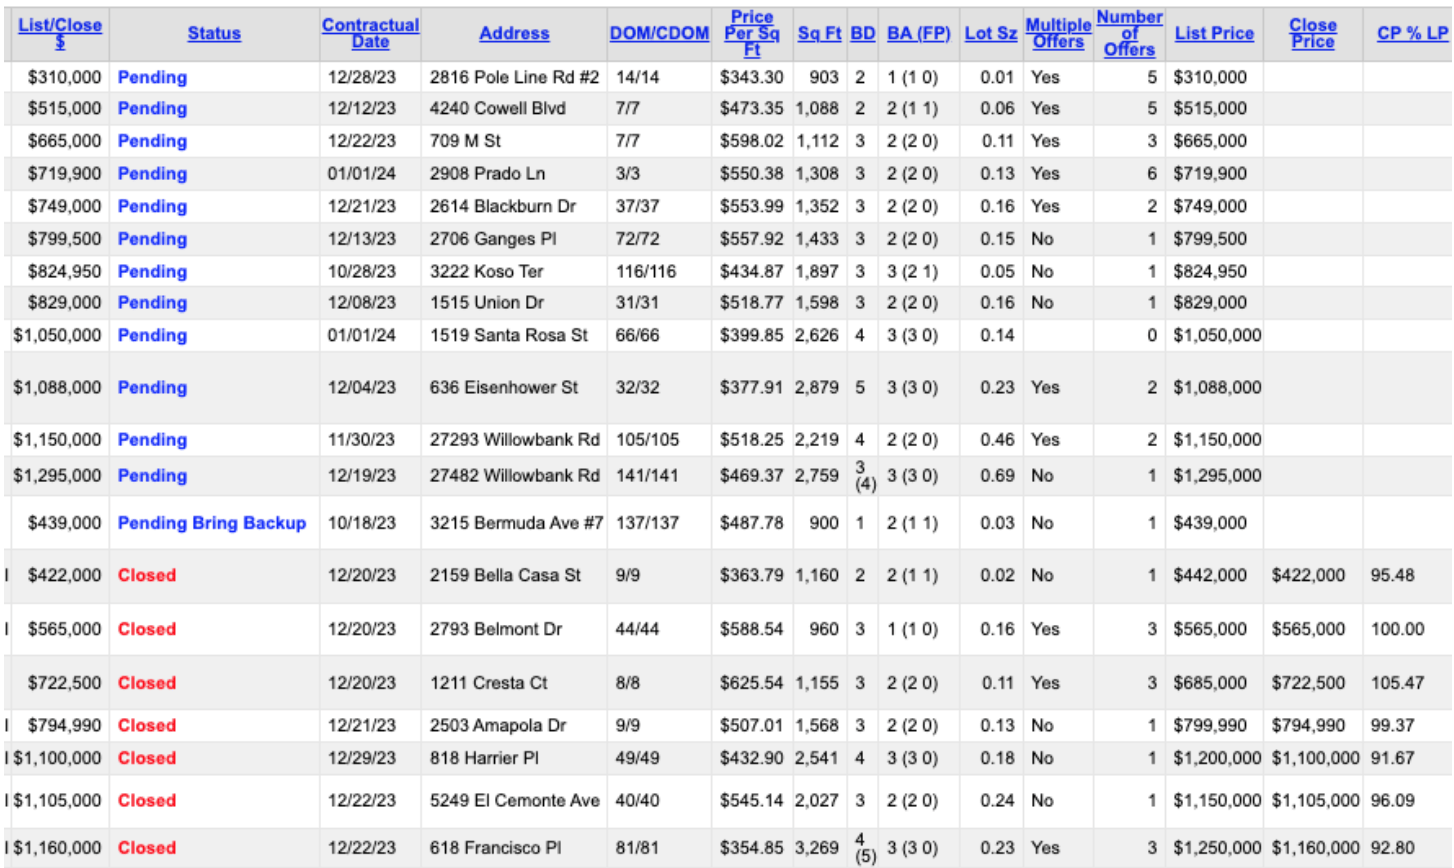1454x868 pixels.
Task: Sort by Price Per Sq Ft header
Action: click(x=752, y=33)
